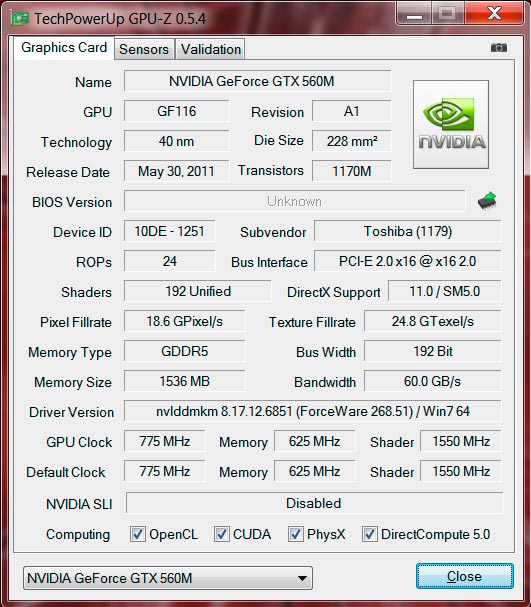Image resolution: width=531 pixels, height=607 pixels.
Task: Click the ROPs value 24
Action: [x=170, y=261]
